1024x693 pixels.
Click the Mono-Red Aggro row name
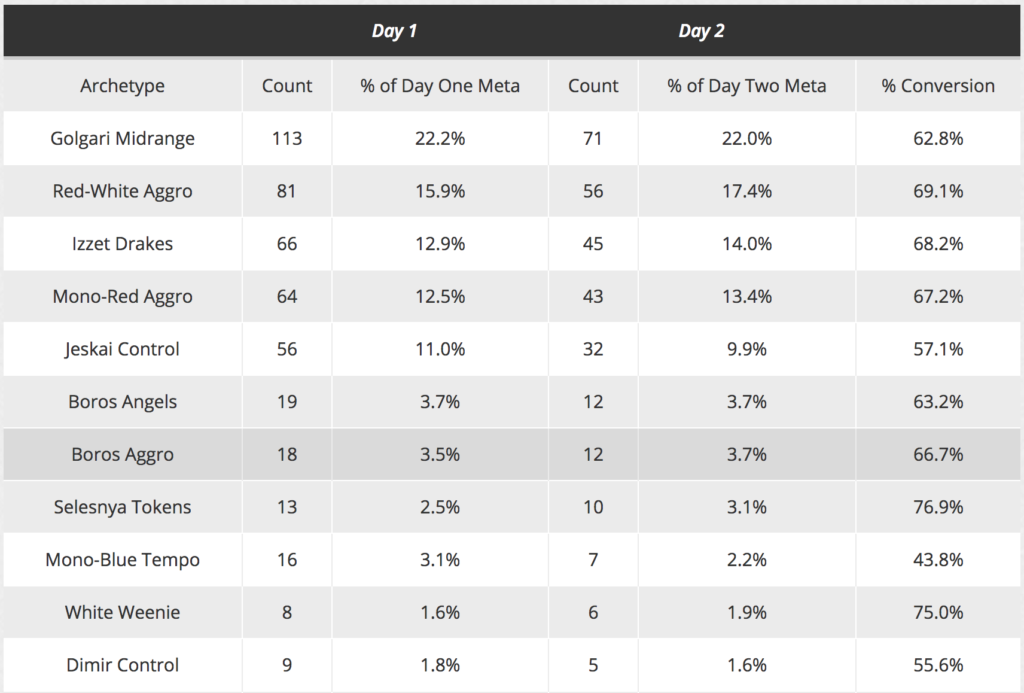point(122,297)
